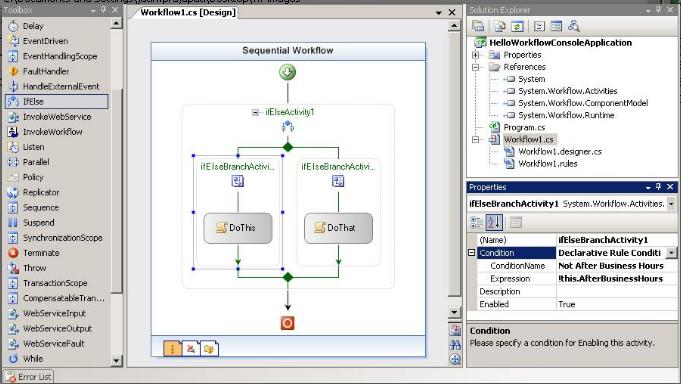The image size is (681, 384).
Task: Select the IfElse activity in Toolbox
Action: click(56, 101)
